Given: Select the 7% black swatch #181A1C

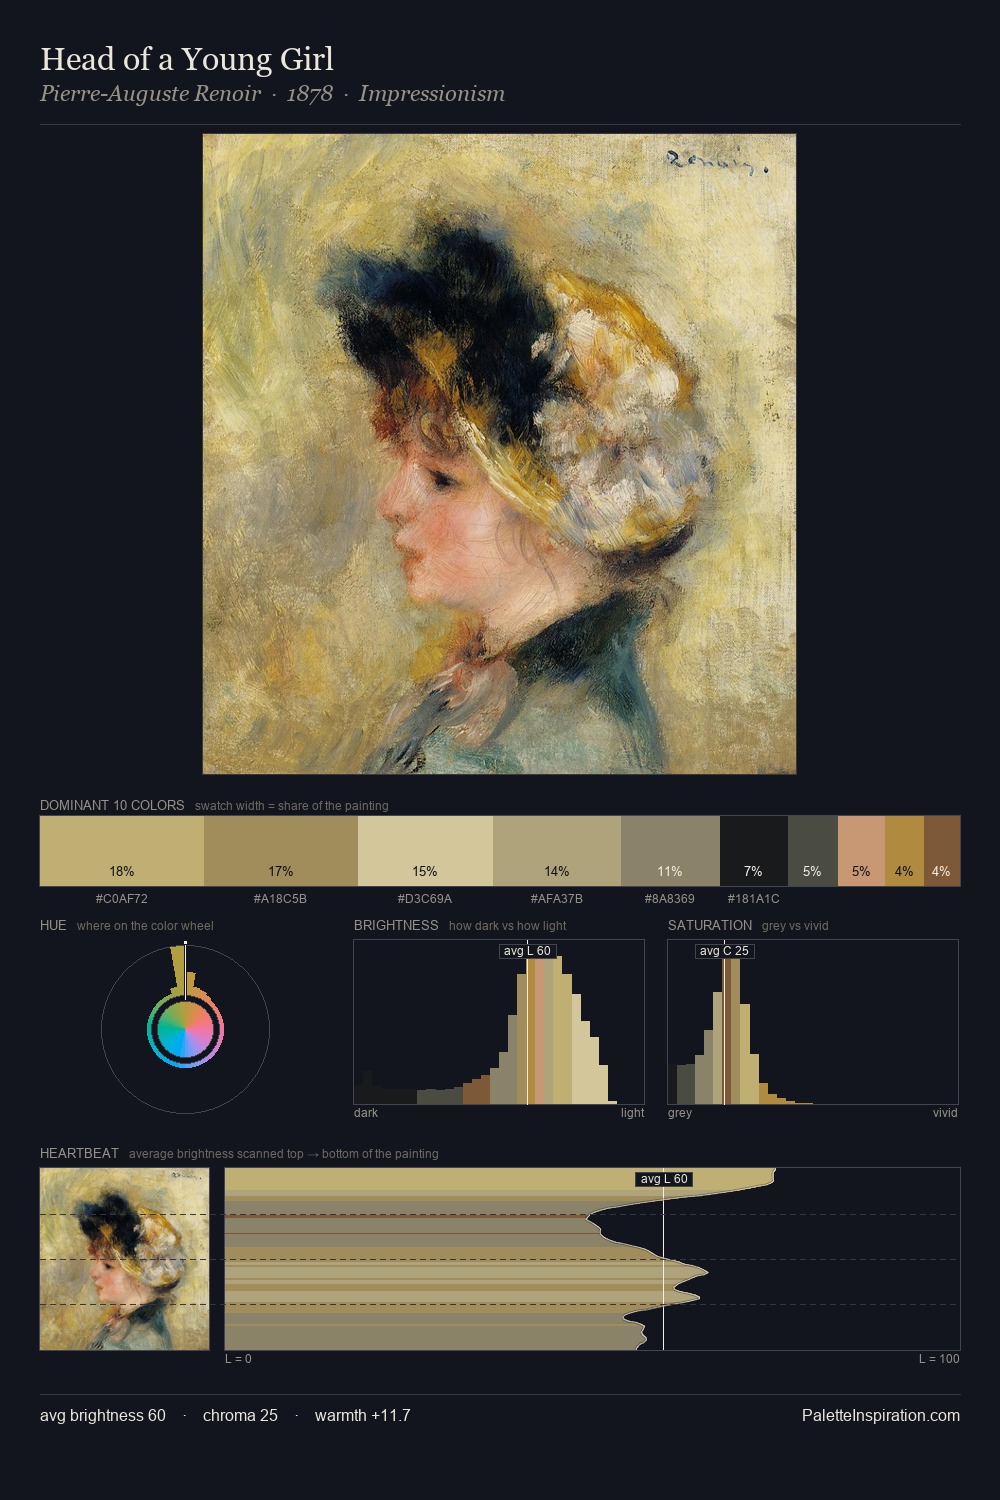Looking at the screenshot, I should pyautogui.click(x=754, y=851).
